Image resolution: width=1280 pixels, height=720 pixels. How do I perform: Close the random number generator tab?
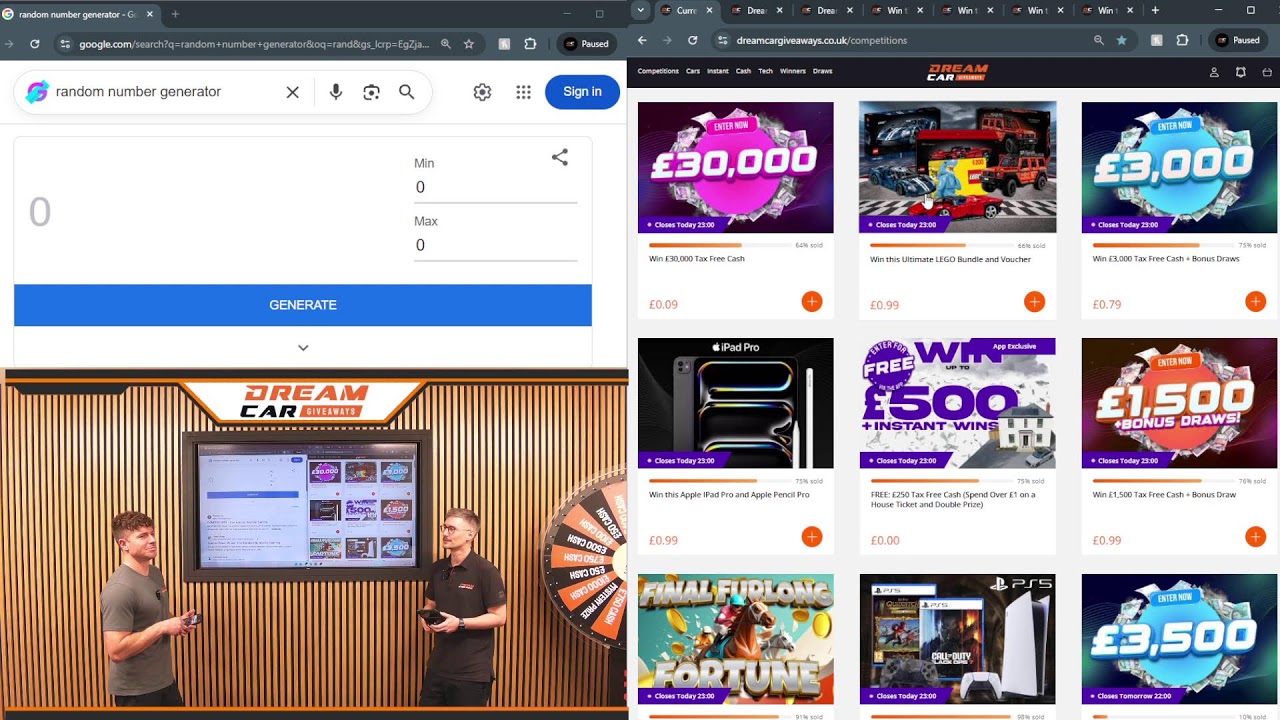click(152, 14)
